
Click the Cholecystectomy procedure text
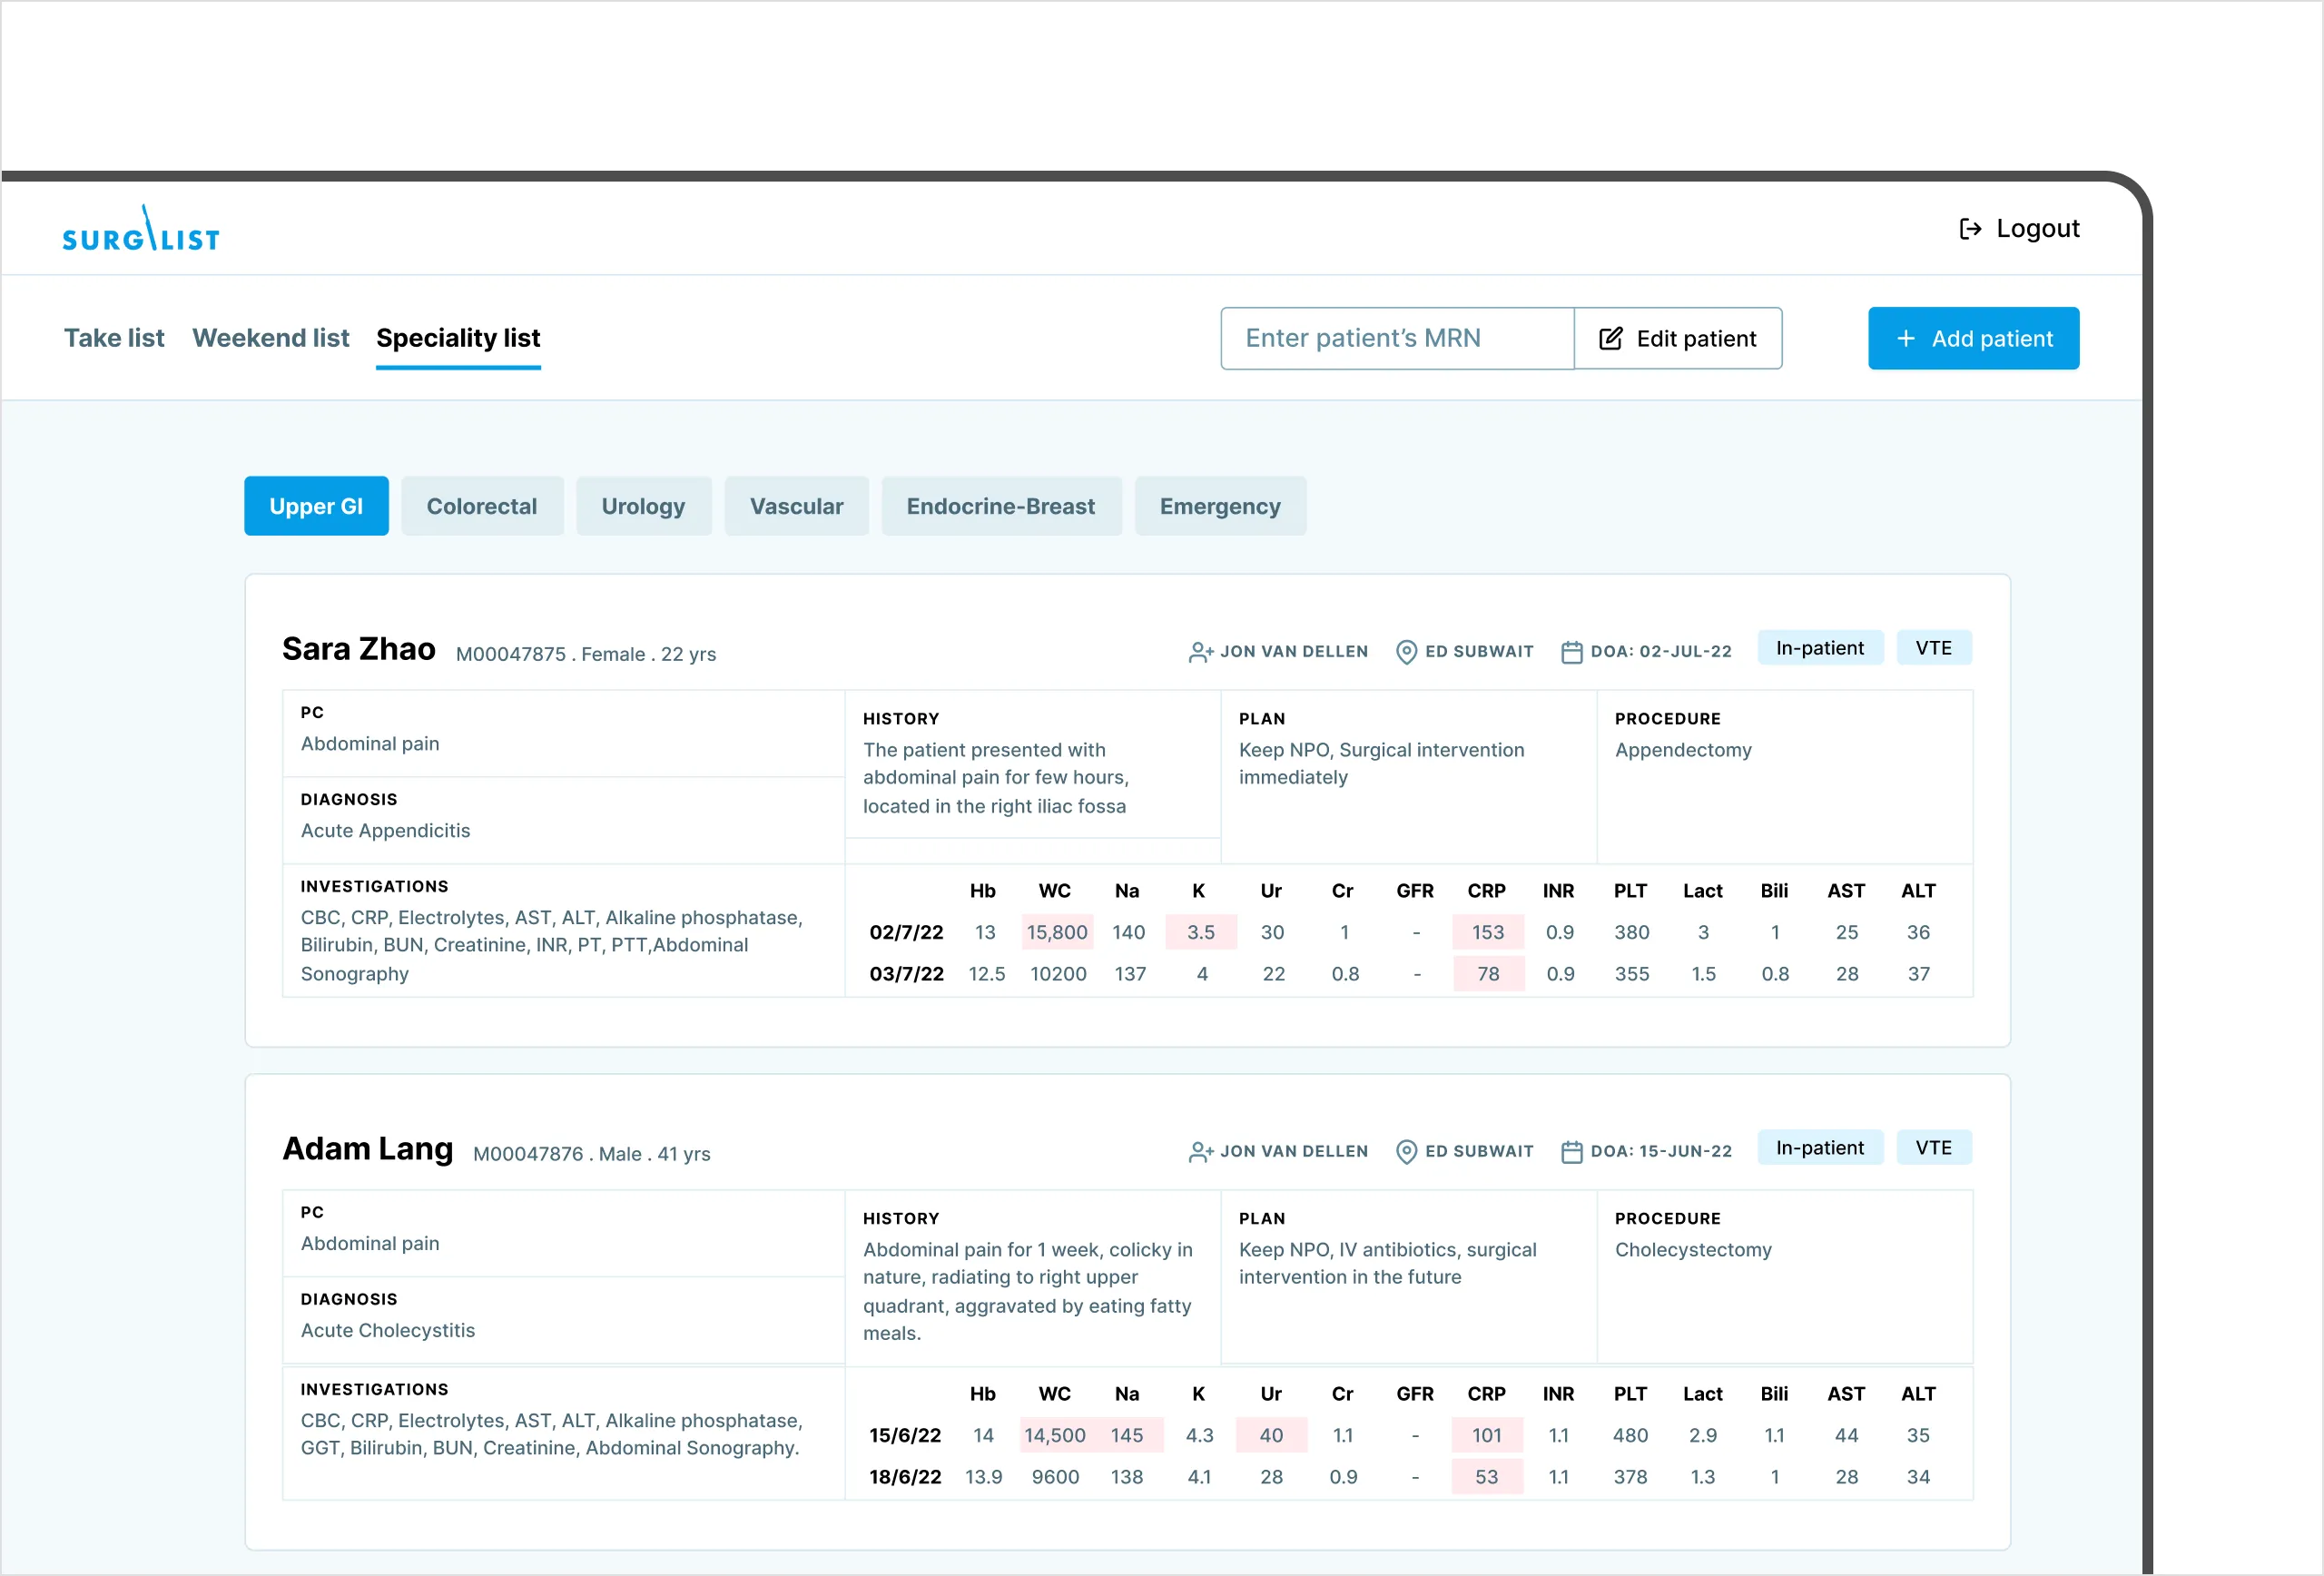(1693, 1250)
